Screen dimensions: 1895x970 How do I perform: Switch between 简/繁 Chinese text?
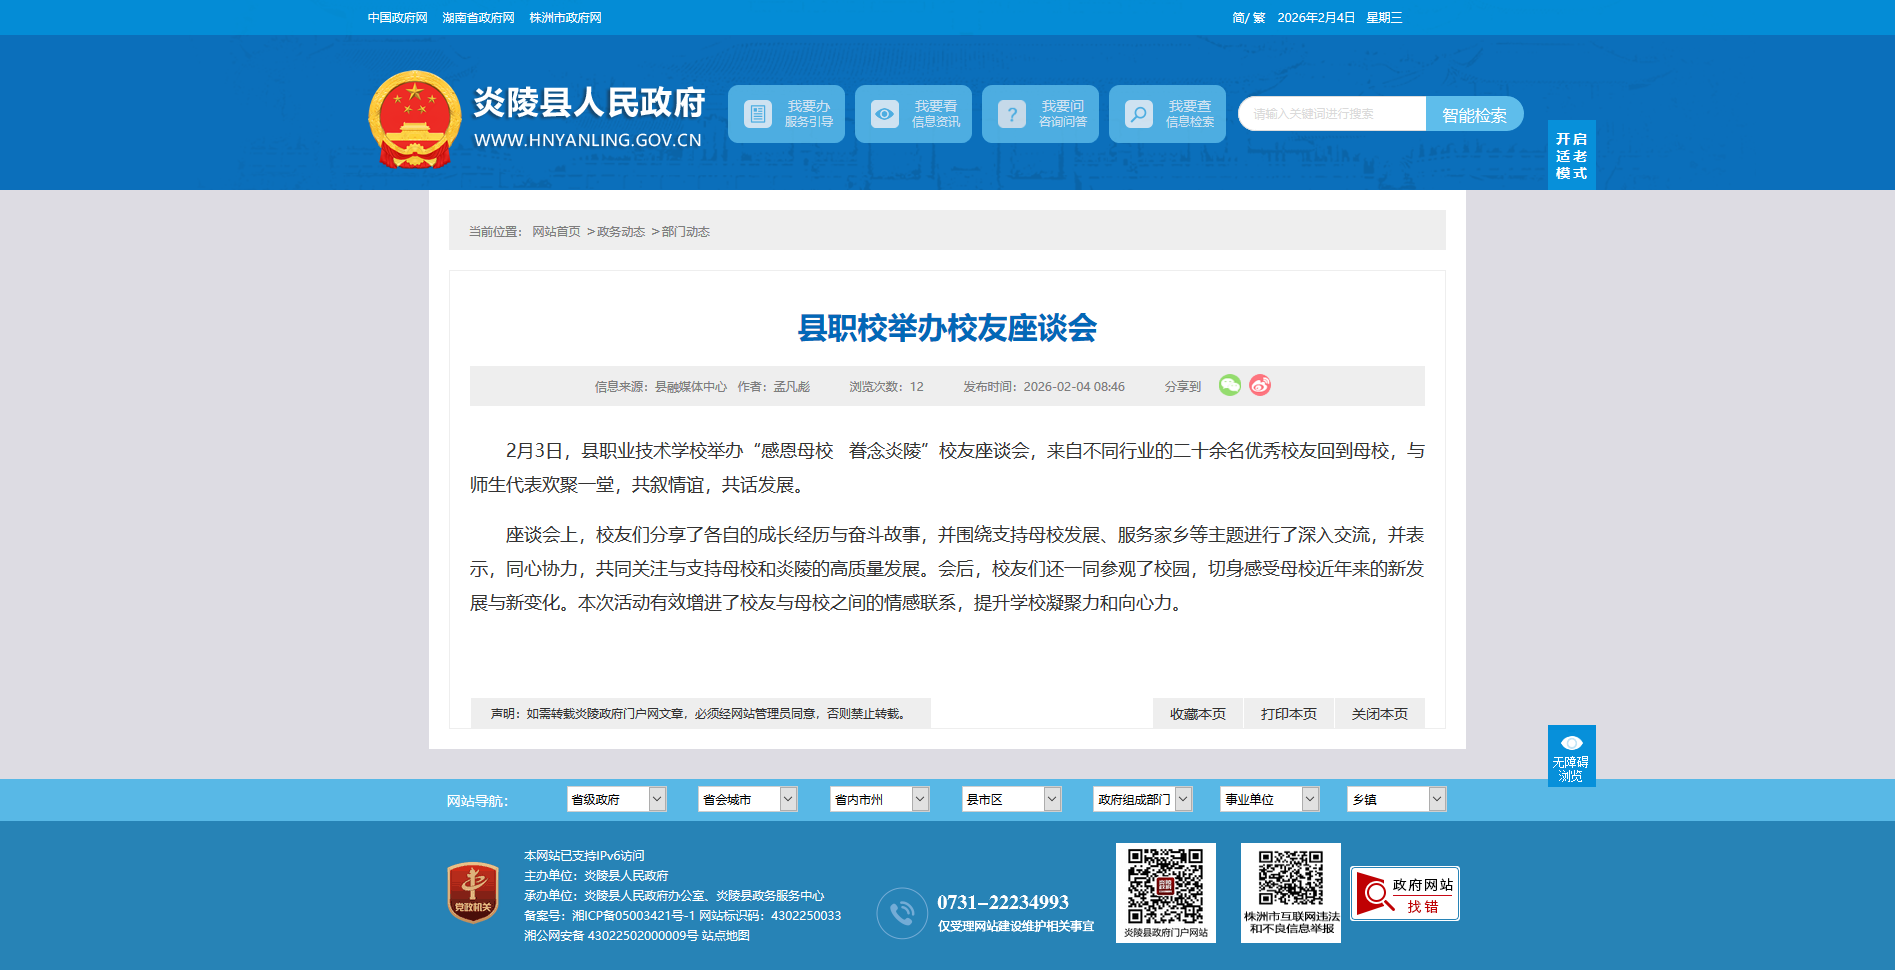click(x=1248, y=18)
